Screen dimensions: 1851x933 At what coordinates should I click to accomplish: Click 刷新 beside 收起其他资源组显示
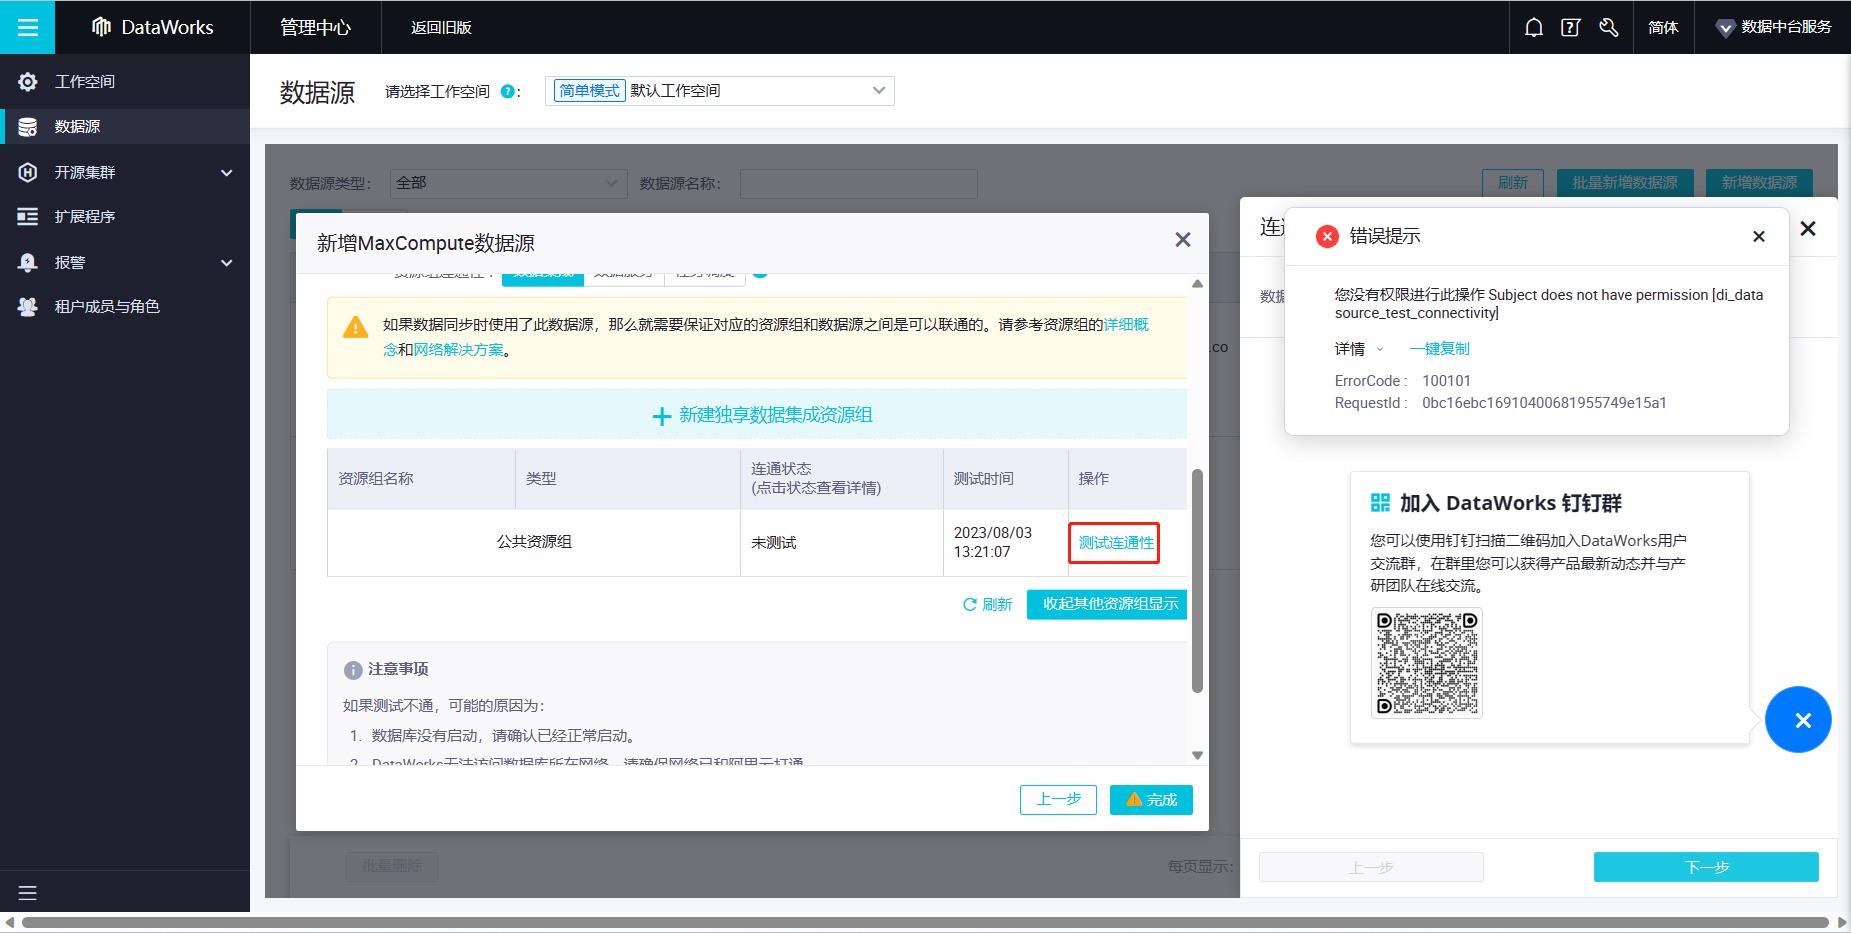(x=987, y=605)
